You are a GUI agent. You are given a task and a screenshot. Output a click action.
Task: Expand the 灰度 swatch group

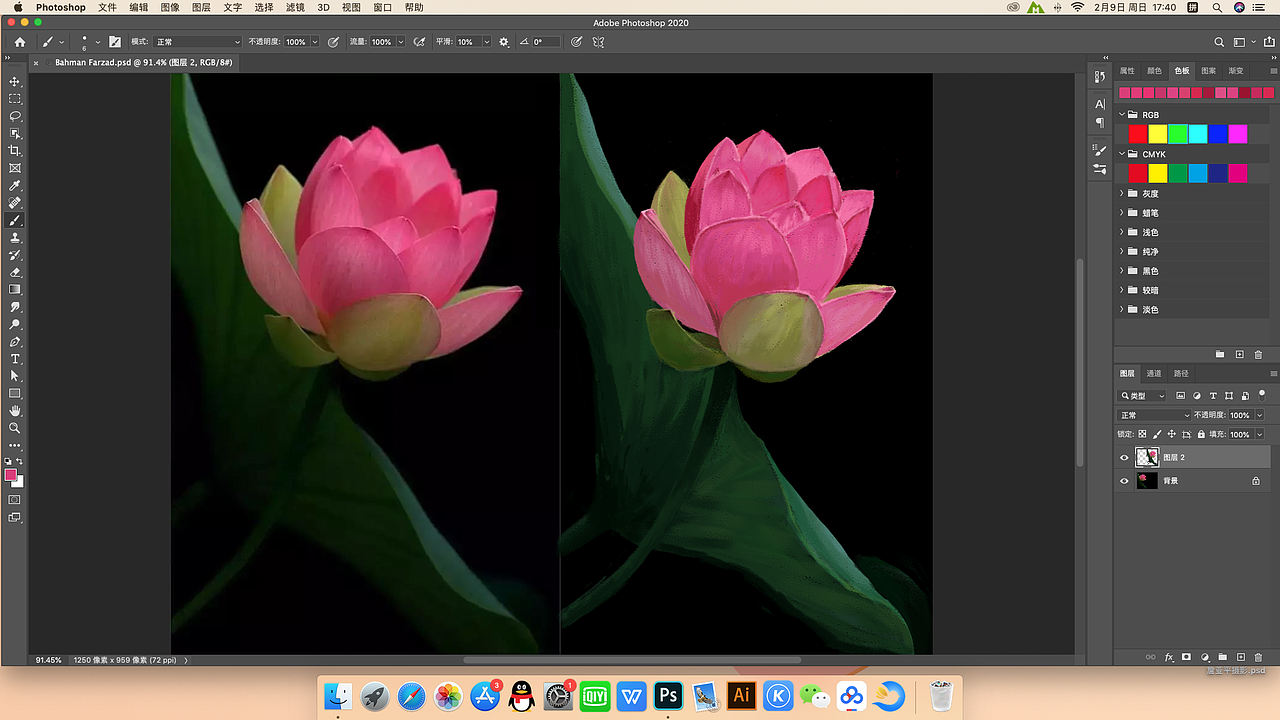tap(1122, 193)
